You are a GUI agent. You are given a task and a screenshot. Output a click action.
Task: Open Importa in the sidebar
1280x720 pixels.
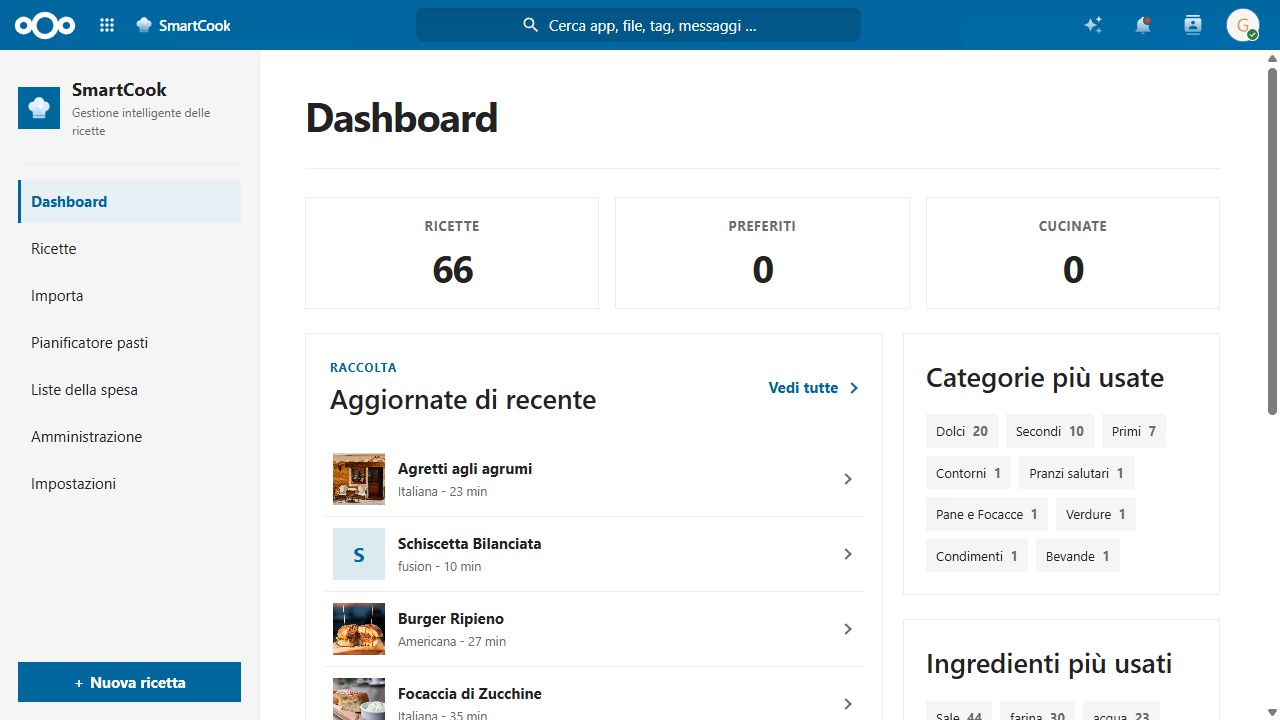tap(130, 295)
